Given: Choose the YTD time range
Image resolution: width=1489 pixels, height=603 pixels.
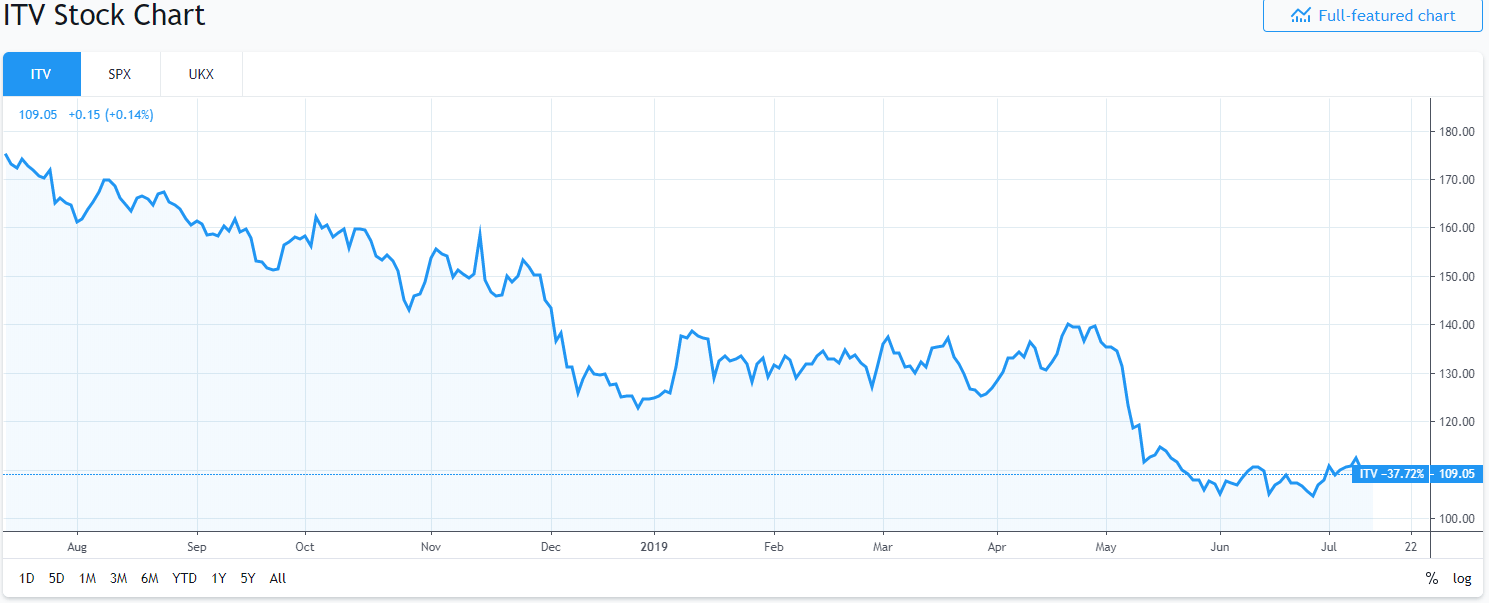Looking at the screenshot, I should click(x=184, y=578).
